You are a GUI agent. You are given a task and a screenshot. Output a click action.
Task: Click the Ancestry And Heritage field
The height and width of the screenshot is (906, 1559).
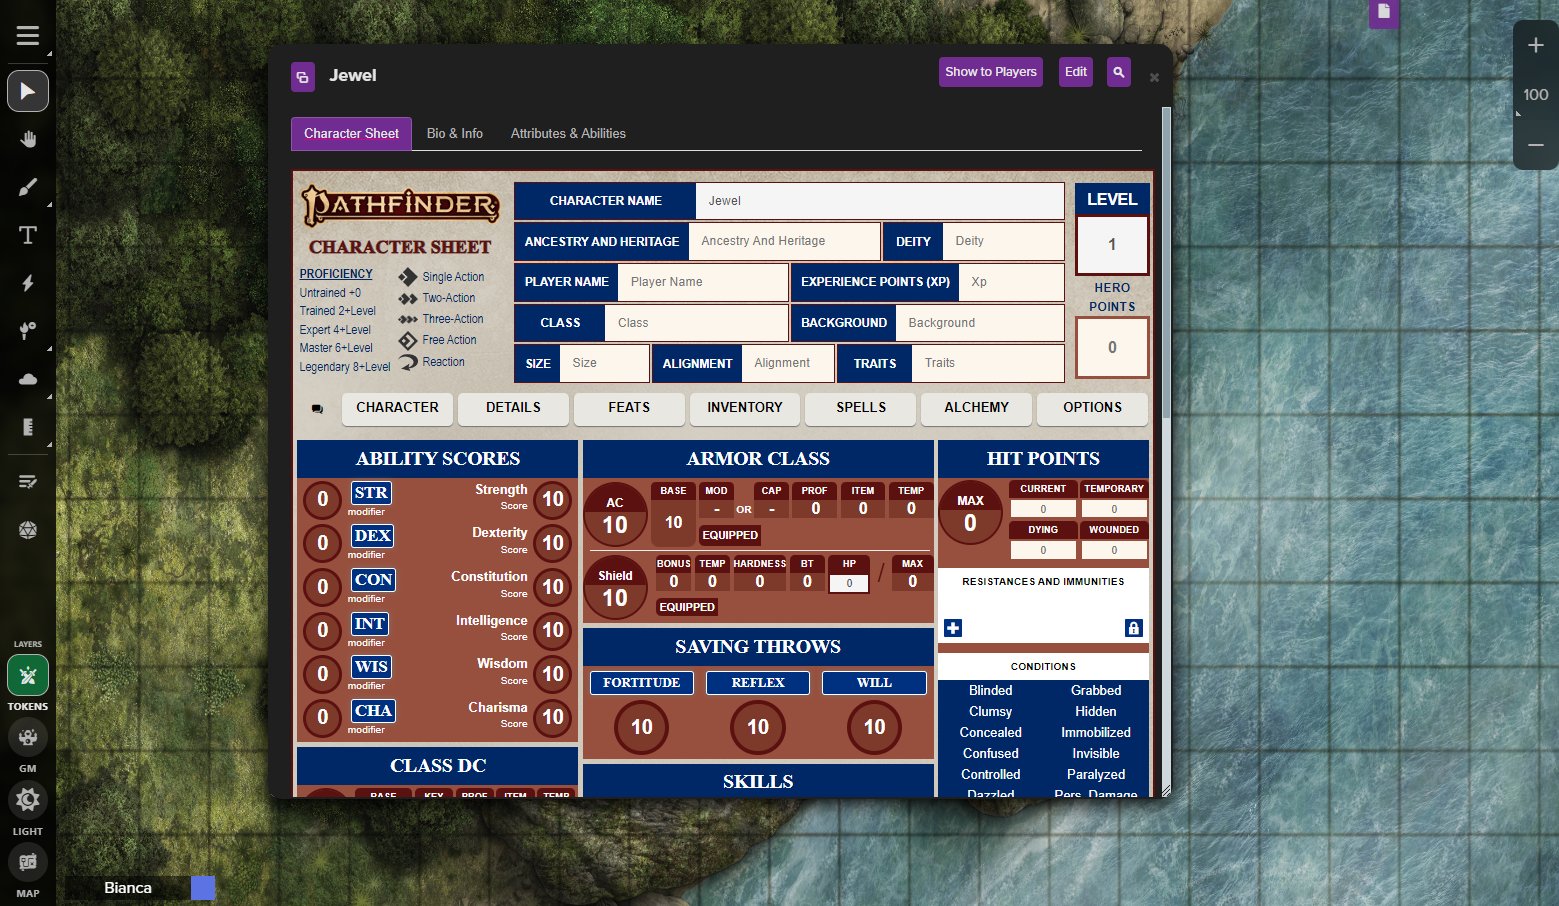[x=785, y=241]
